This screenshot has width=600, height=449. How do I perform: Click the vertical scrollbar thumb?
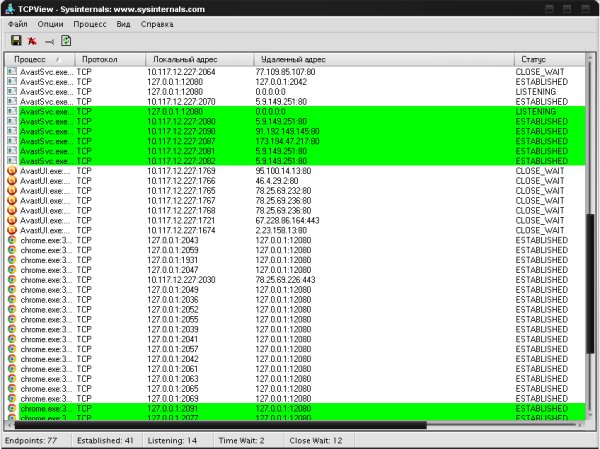[590, 284]
